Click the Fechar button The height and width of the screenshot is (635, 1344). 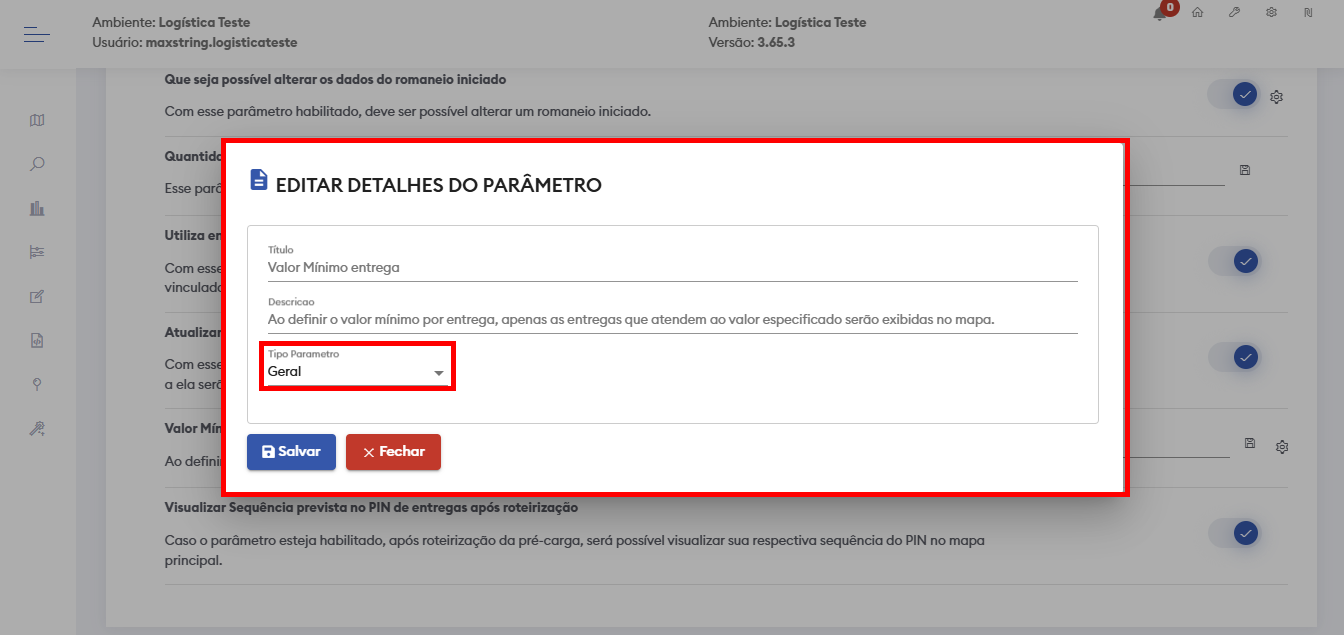(x=393, y=452)
